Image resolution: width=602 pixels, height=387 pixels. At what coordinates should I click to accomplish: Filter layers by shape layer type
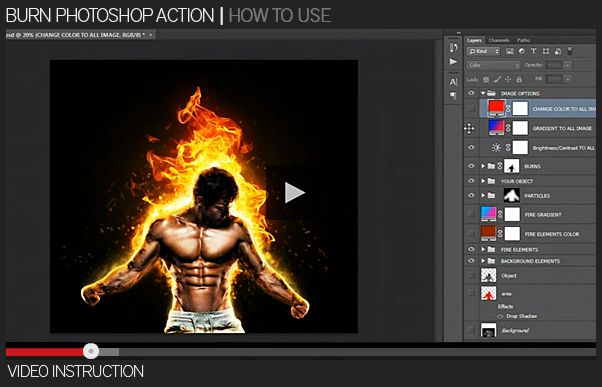tap(546, 51)
